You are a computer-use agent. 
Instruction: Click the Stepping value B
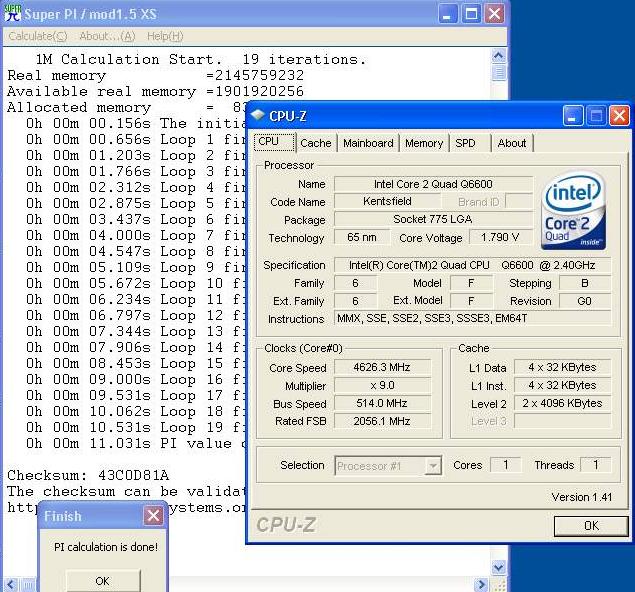click(584, 283)
